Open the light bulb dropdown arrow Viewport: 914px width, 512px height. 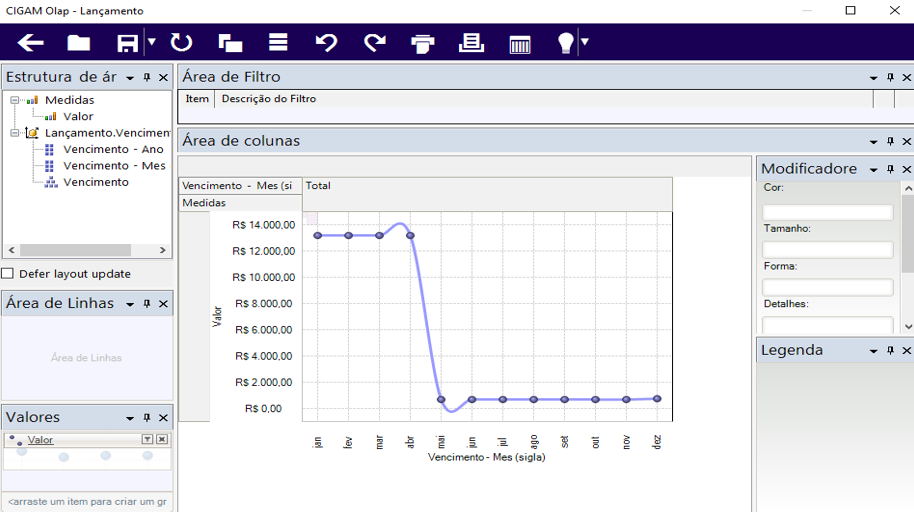click(585, 42)
